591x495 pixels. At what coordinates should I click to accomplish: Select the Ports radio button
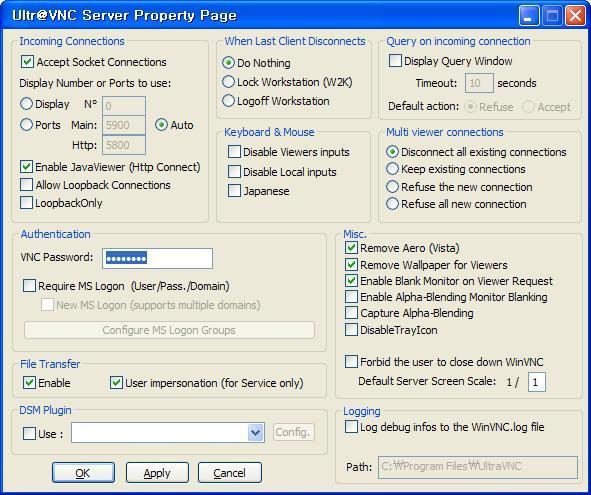point(26,125)
